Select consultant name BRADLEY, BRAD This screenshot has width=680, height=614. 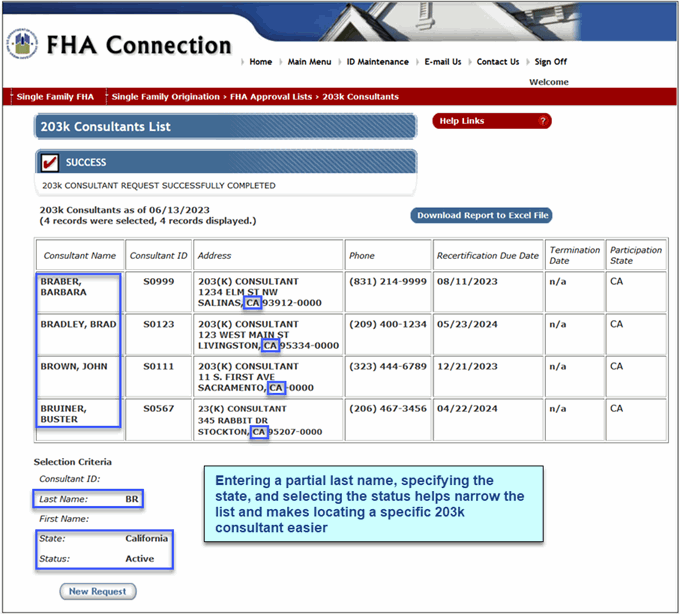click(x=78, y=324)
